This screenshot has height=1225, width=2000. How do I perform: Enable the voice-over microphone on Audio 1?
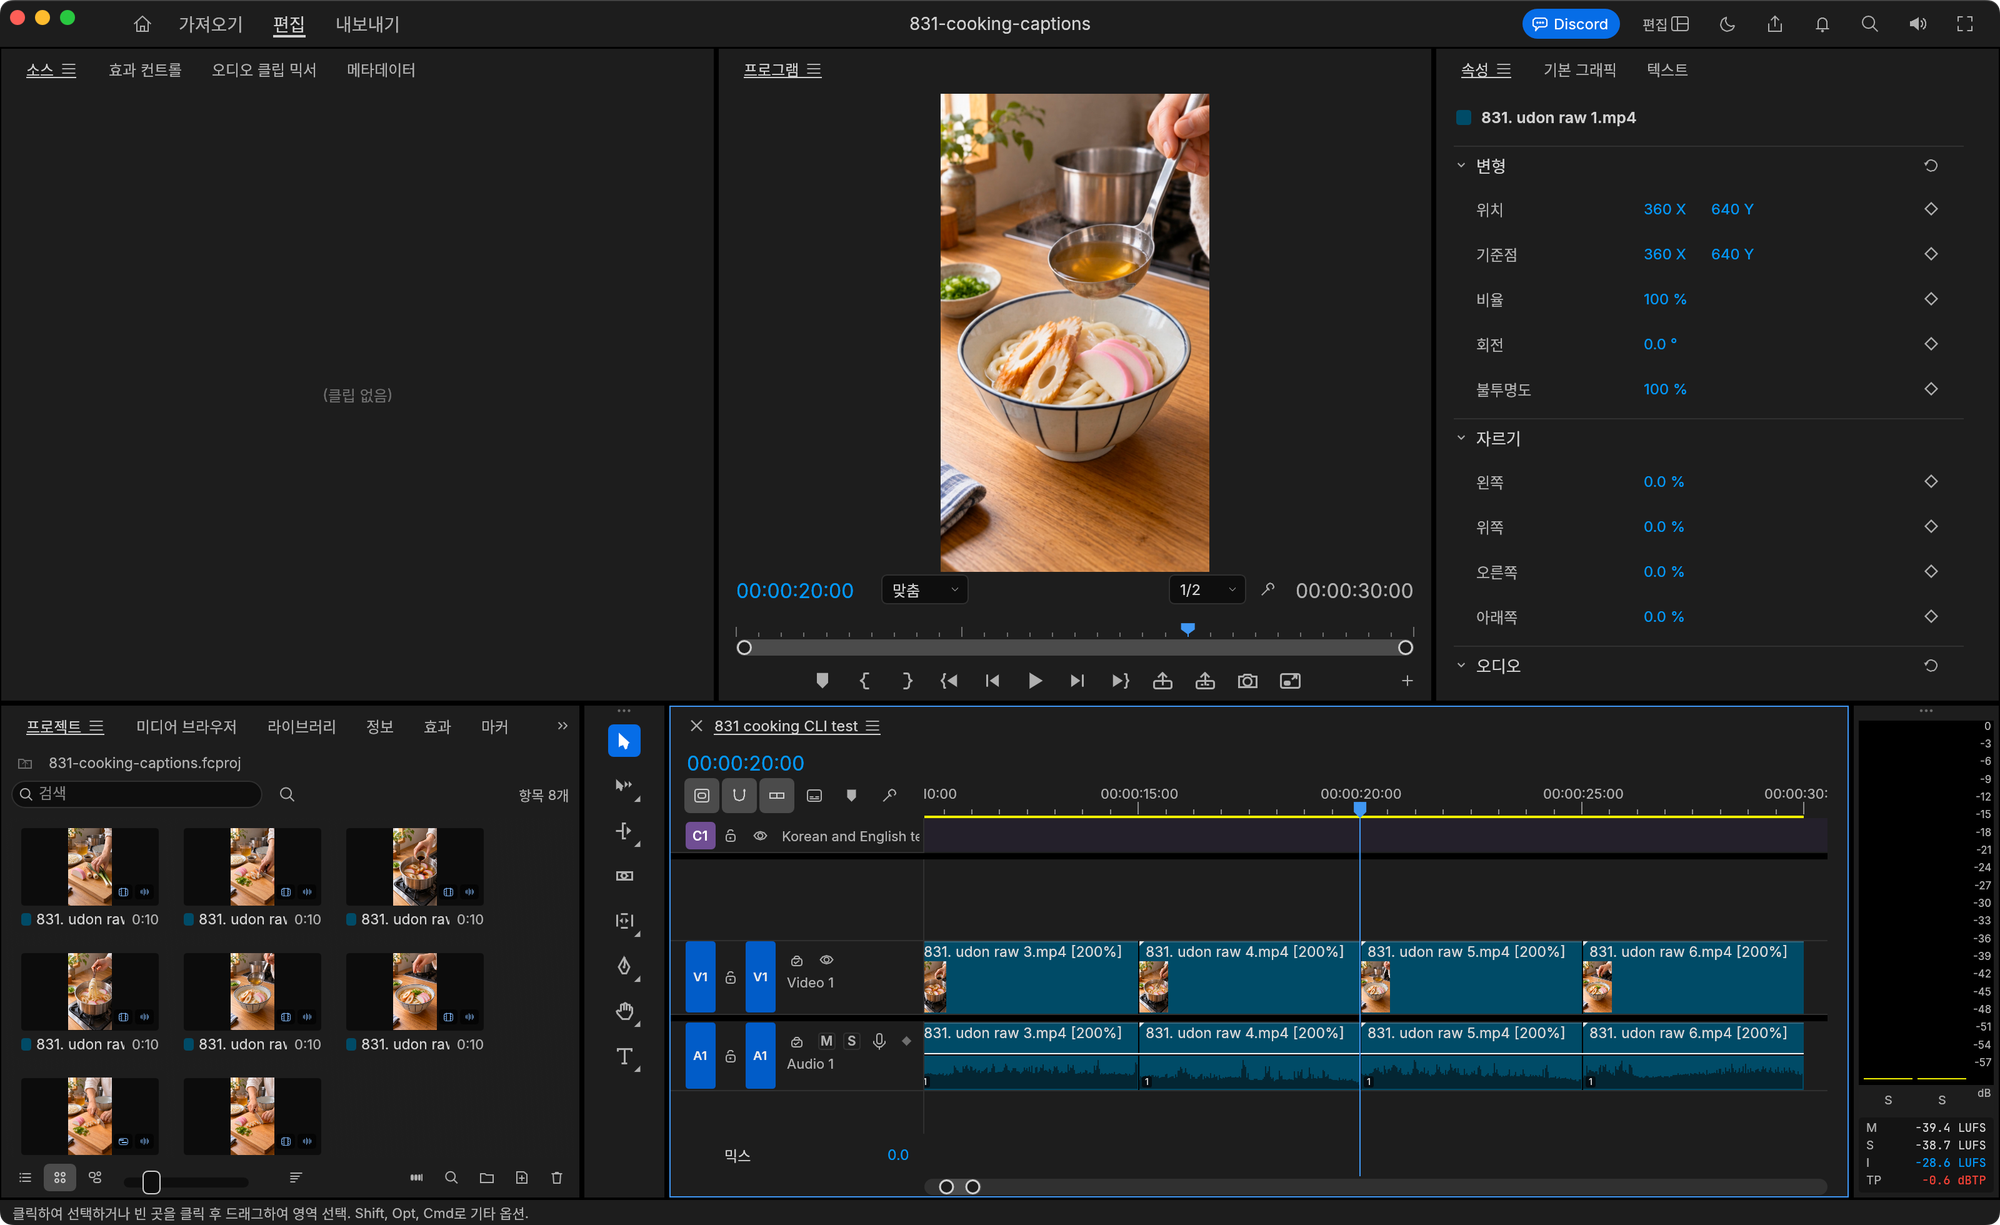879,1041
